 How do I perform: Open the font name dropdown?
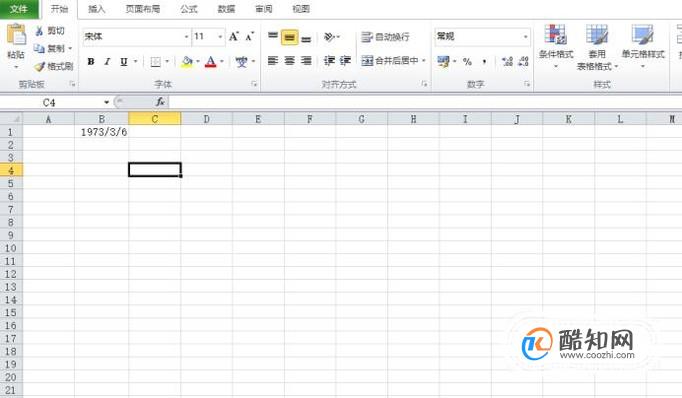tap(187, 37)
